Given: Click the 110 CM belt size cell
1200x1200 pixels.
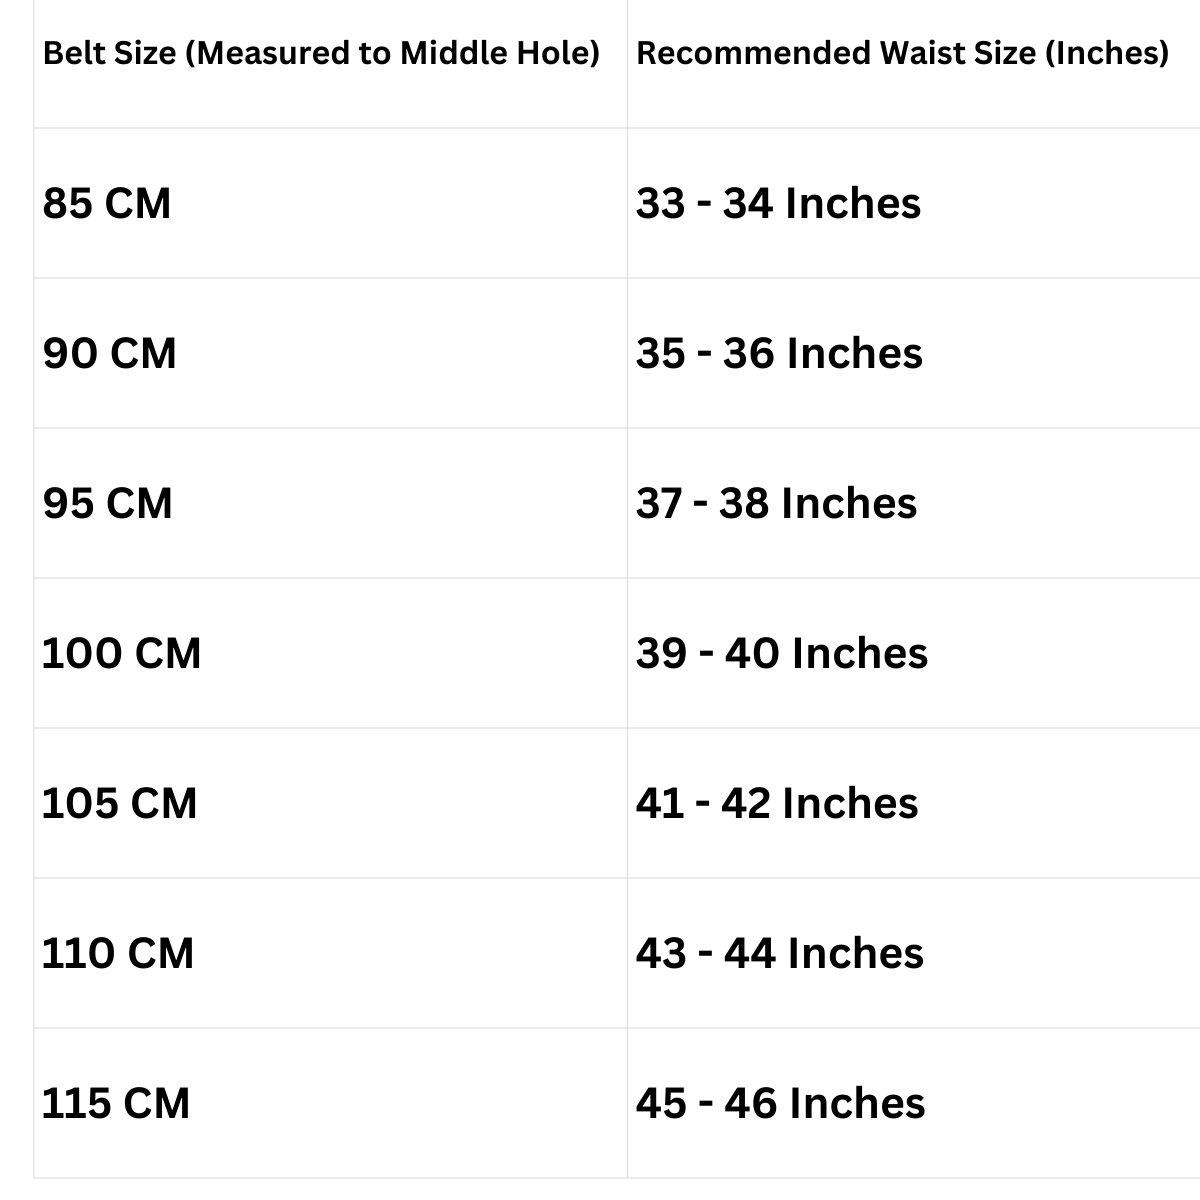Looking at the screenshot, I should [117, 953].
